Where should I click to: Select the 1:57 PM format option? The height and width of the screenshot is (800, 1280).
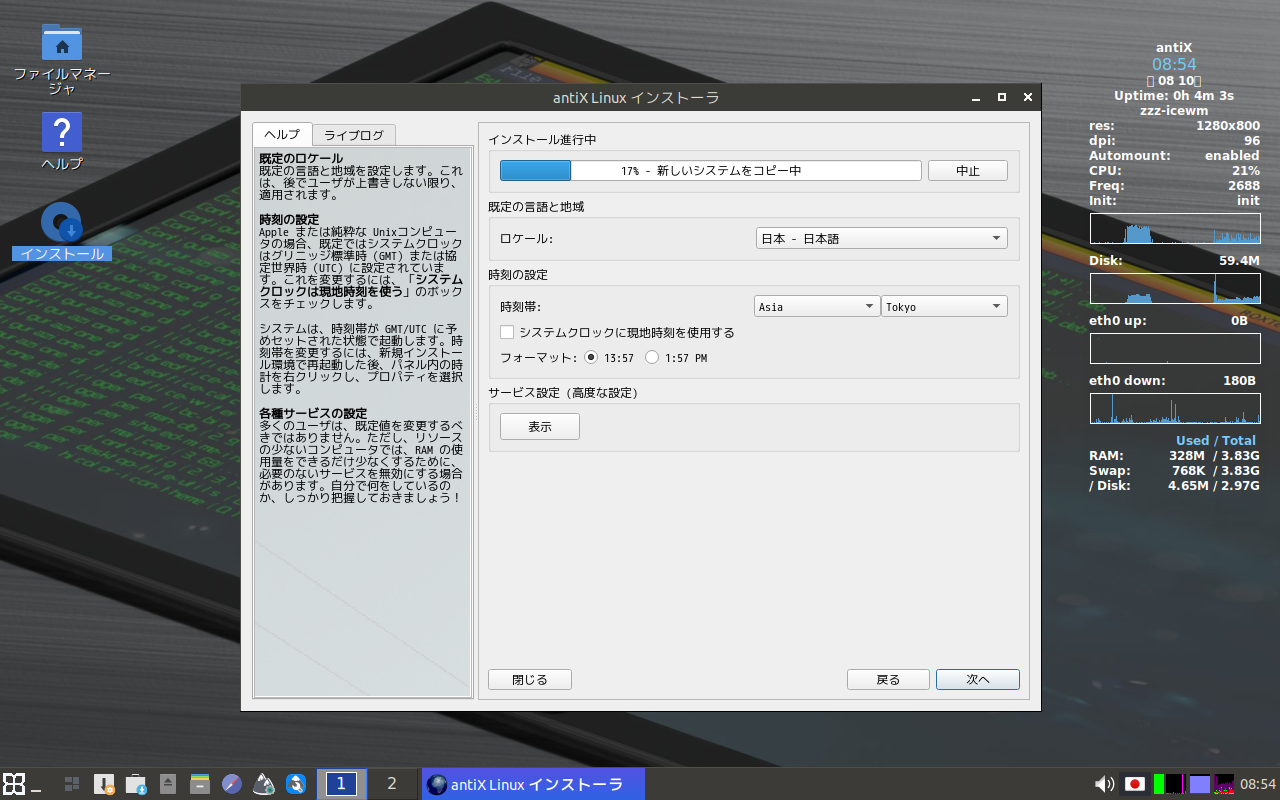pyautogui.click(x=652, y=357)
